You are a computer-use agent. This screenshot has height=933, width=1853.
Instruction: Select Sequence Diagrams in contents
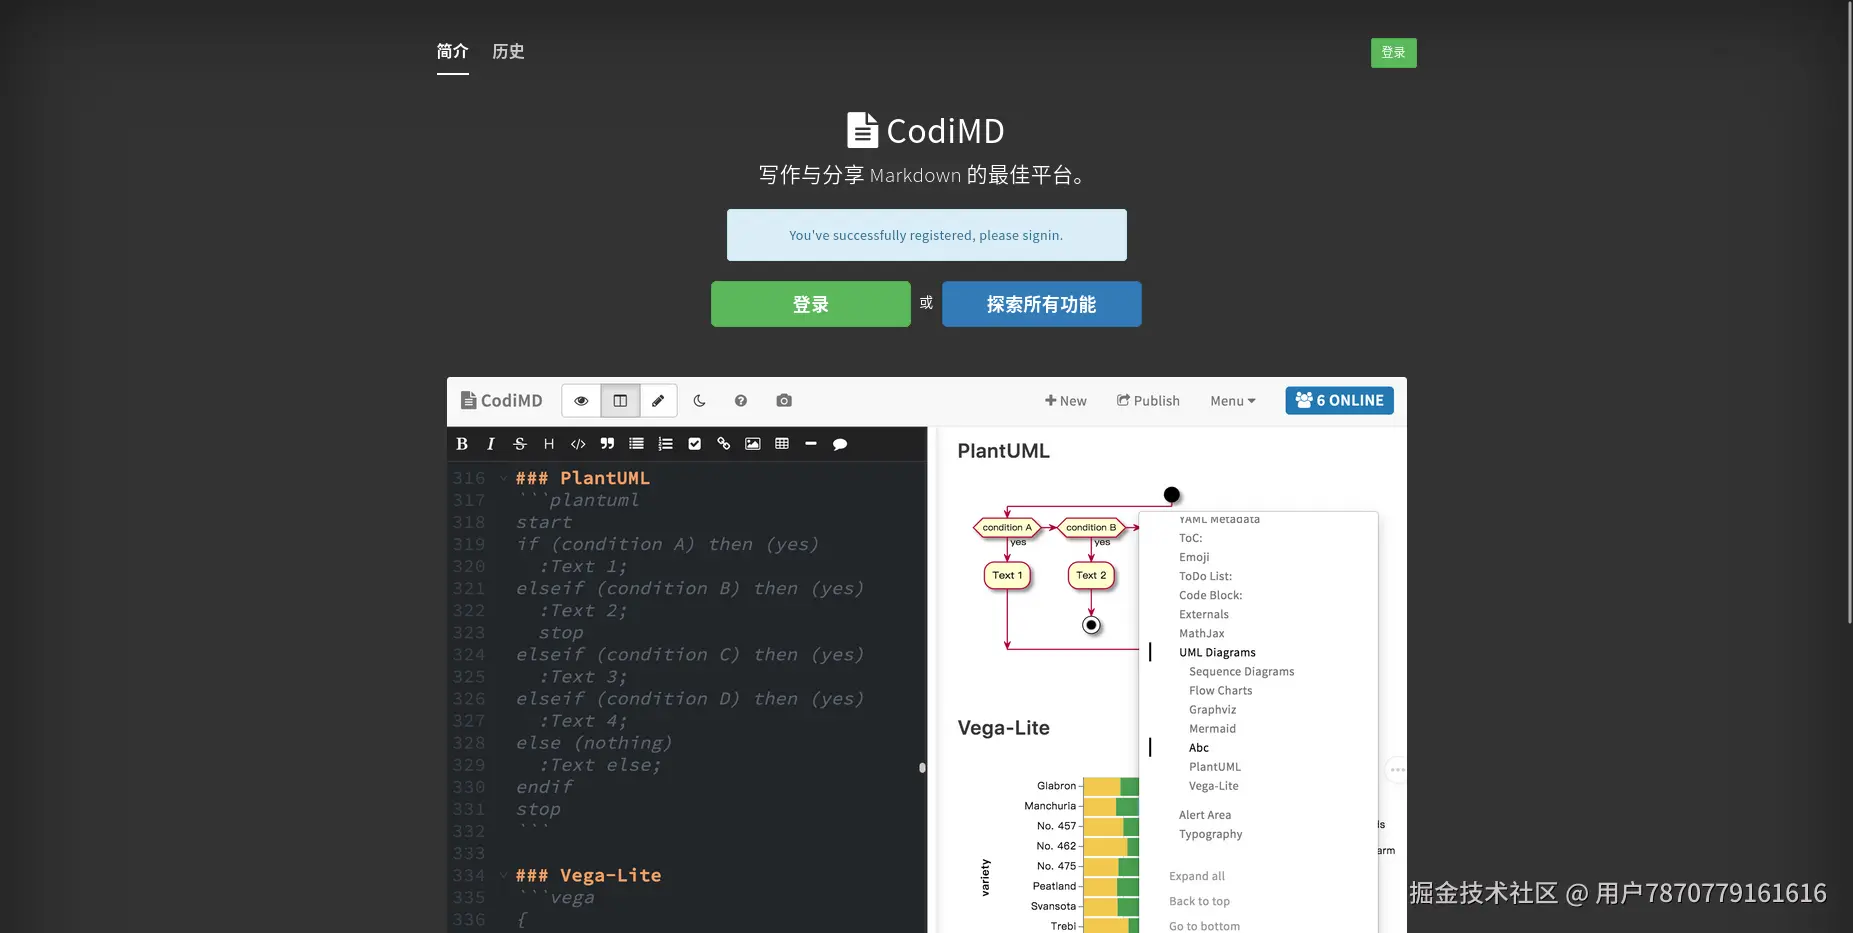pos(1242,672)
